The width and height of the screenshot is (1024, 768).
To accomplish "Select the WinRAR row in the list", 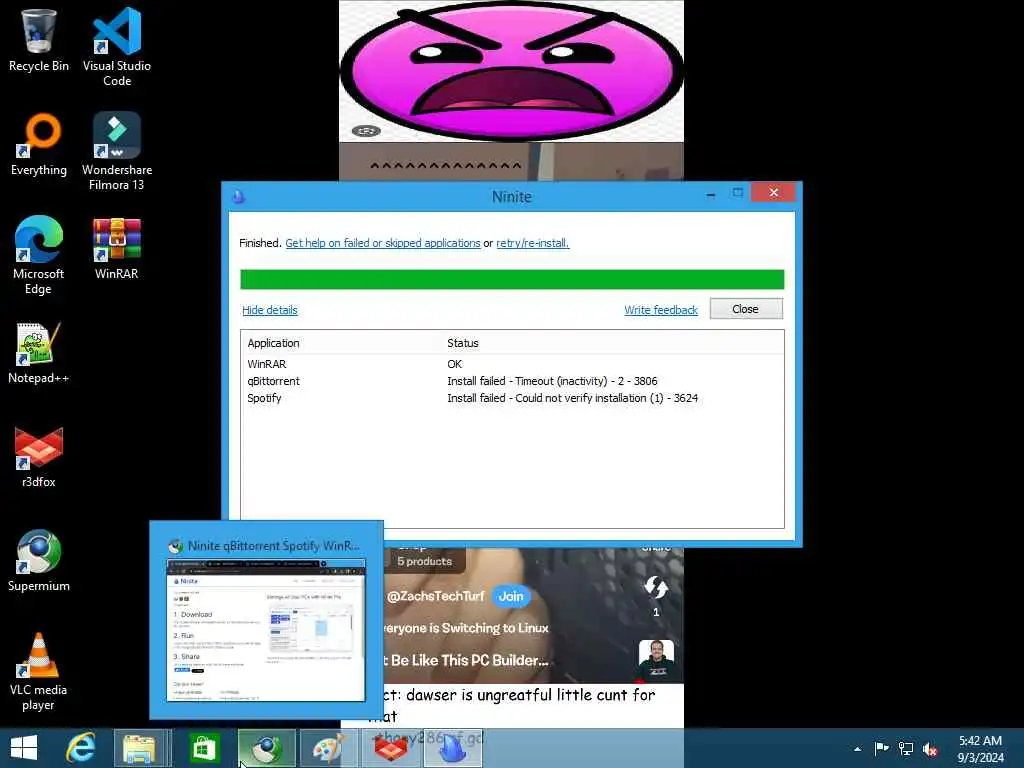I will click(x=512, y=364).
